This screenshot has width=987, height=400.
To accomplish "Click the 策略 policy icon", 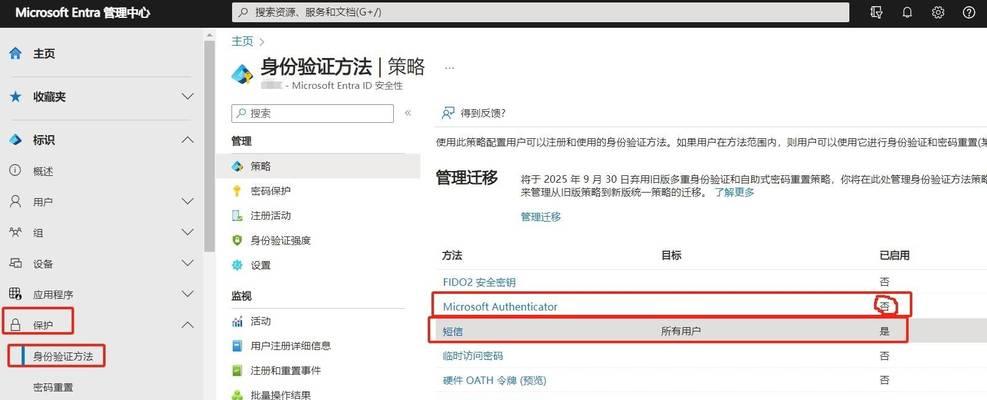I will click(237, 166).
